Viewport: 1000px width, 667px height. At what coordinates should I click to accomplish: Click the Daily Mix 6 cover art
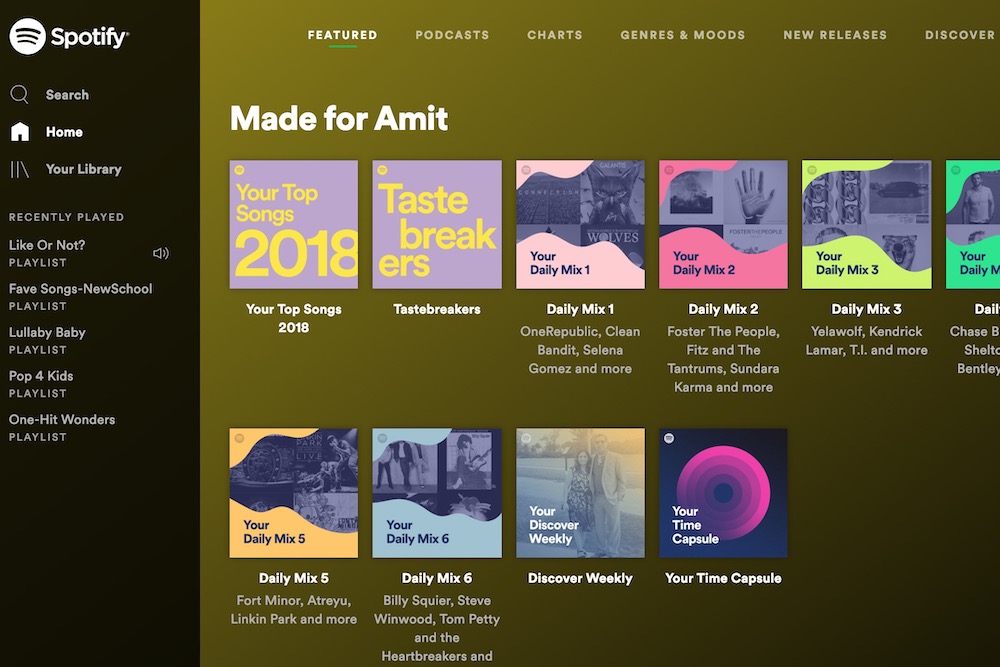pos(437,493)
